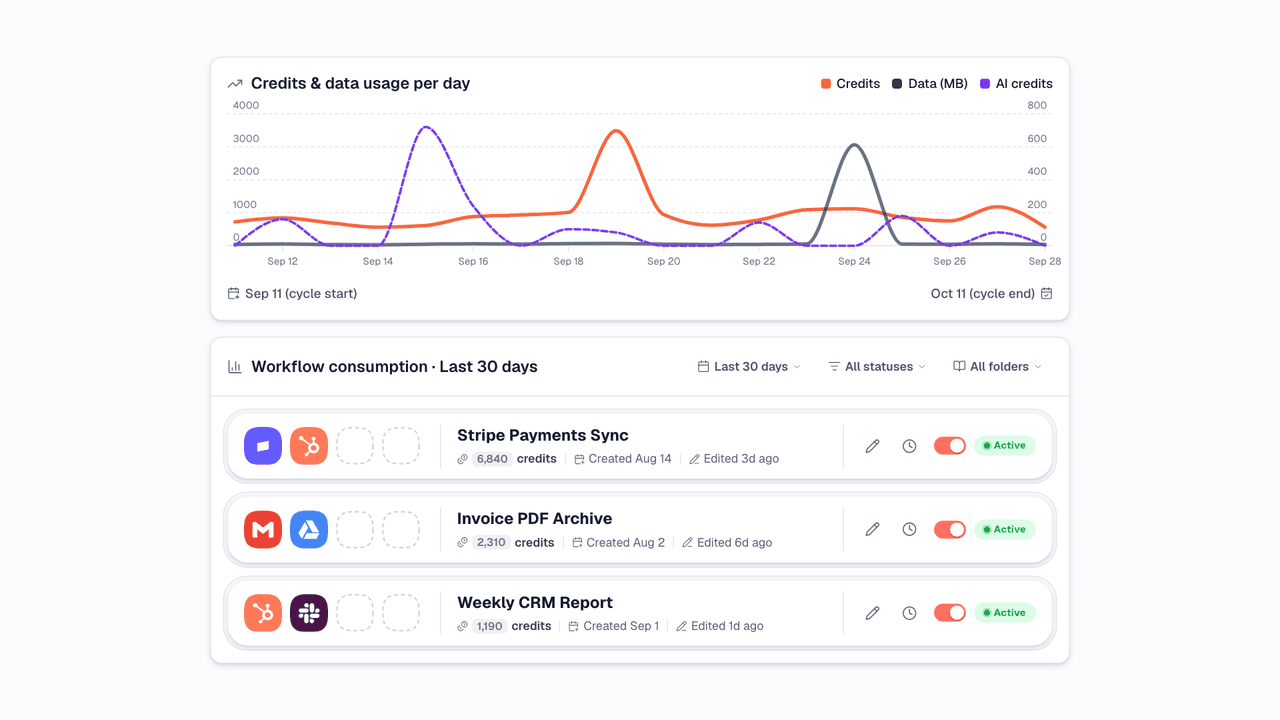Open the Invoice PDF Archive workflow title

tap(535, 518)
